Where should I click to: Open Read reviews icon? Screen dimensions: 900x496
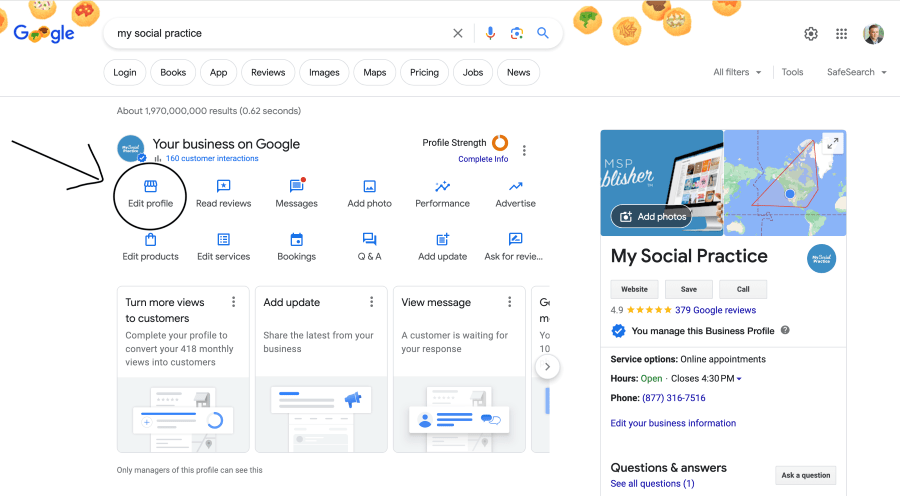223,186
